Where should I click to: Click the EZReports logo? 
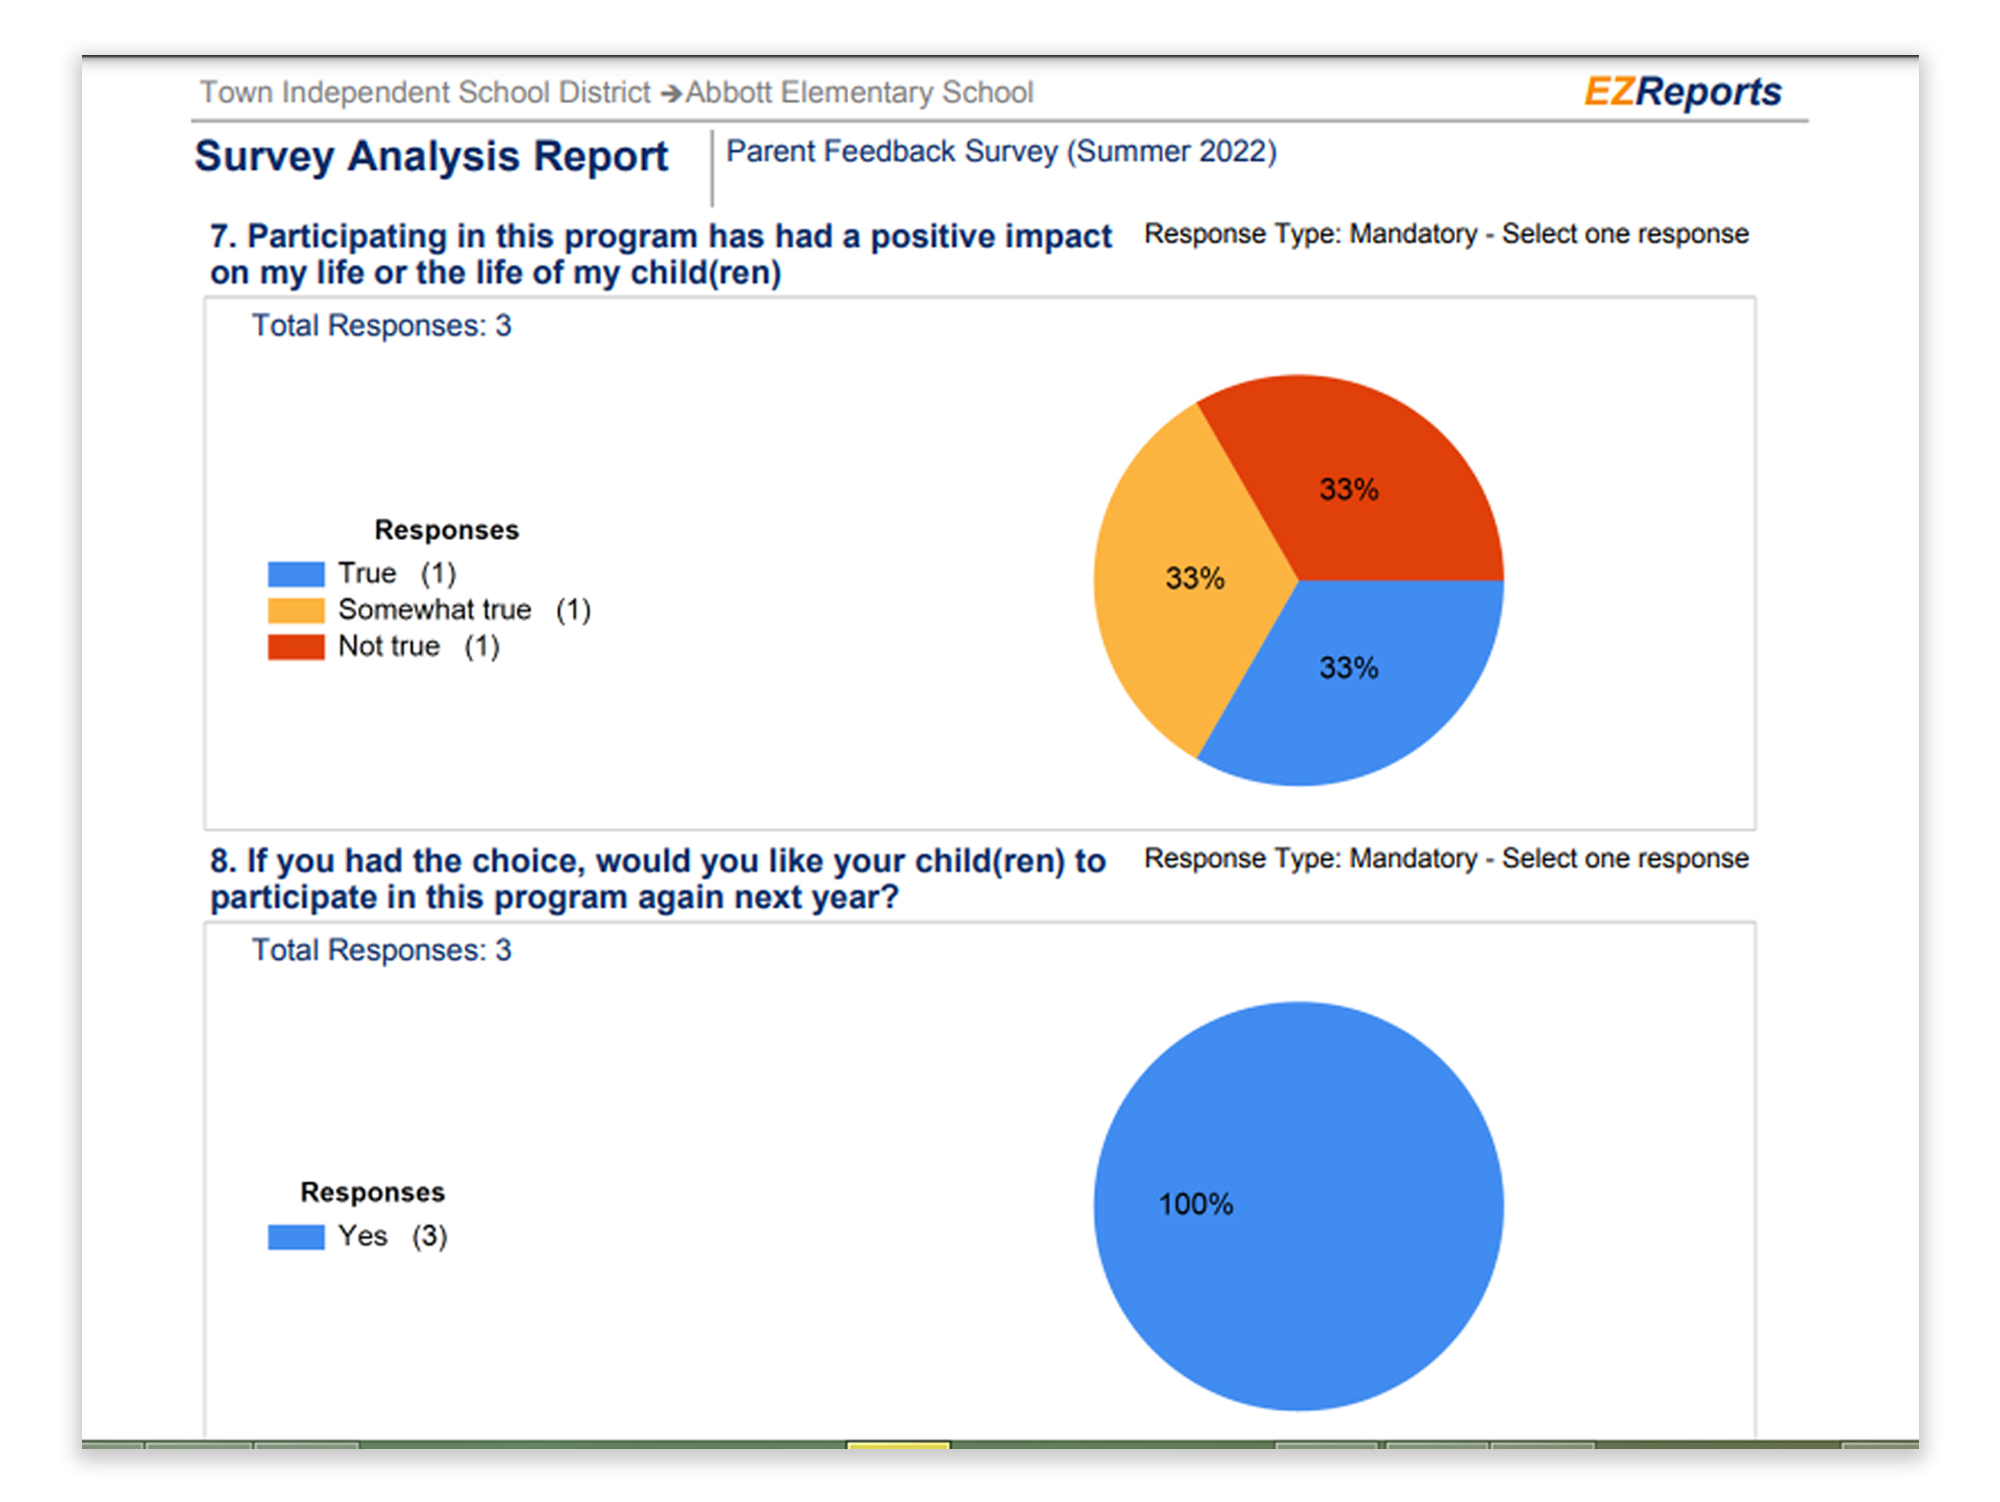1682,91
